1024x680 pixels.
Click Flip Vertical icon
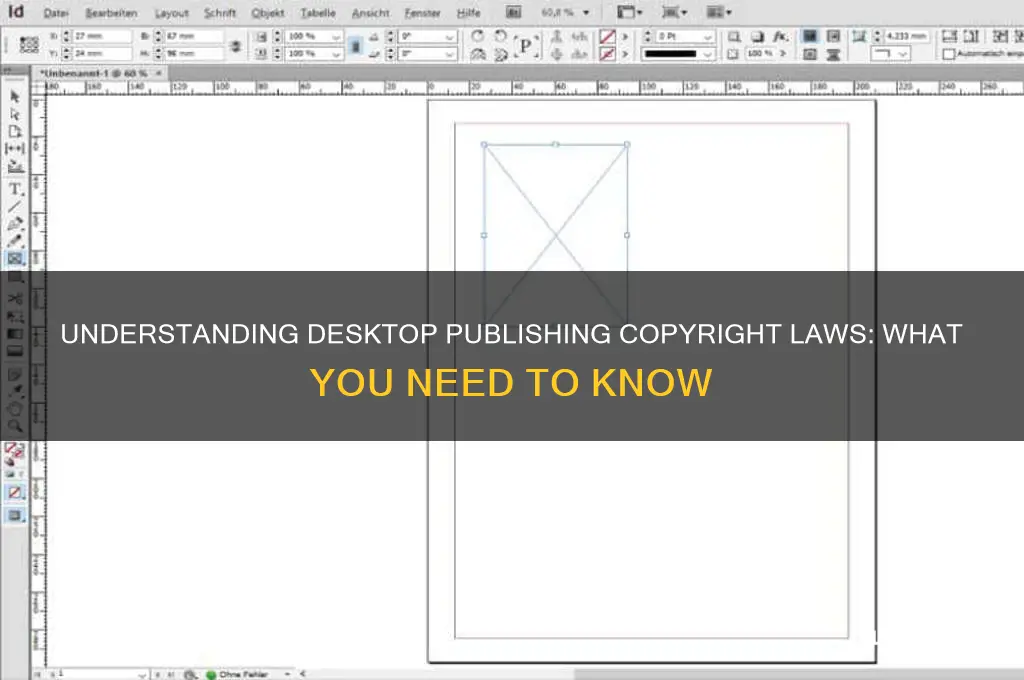tap(501, 54)
